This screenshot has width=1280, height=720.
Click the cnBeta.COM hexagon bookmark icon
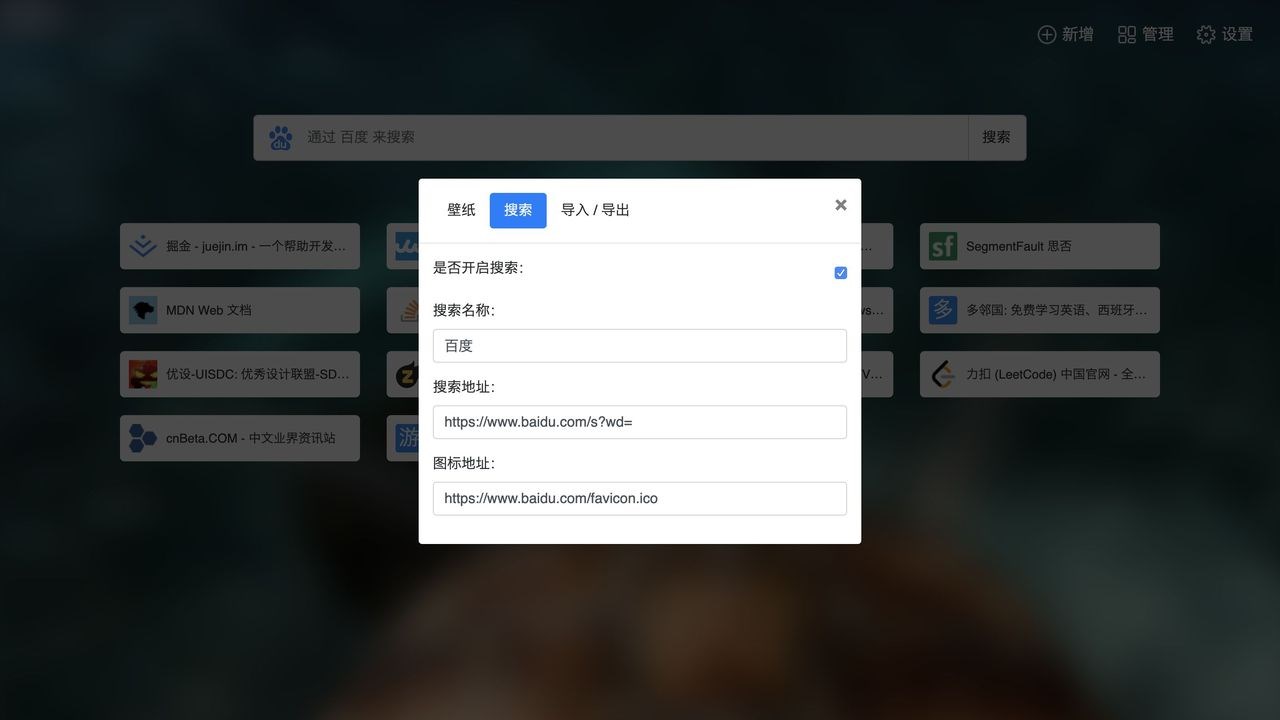click(x=143, y=438)
